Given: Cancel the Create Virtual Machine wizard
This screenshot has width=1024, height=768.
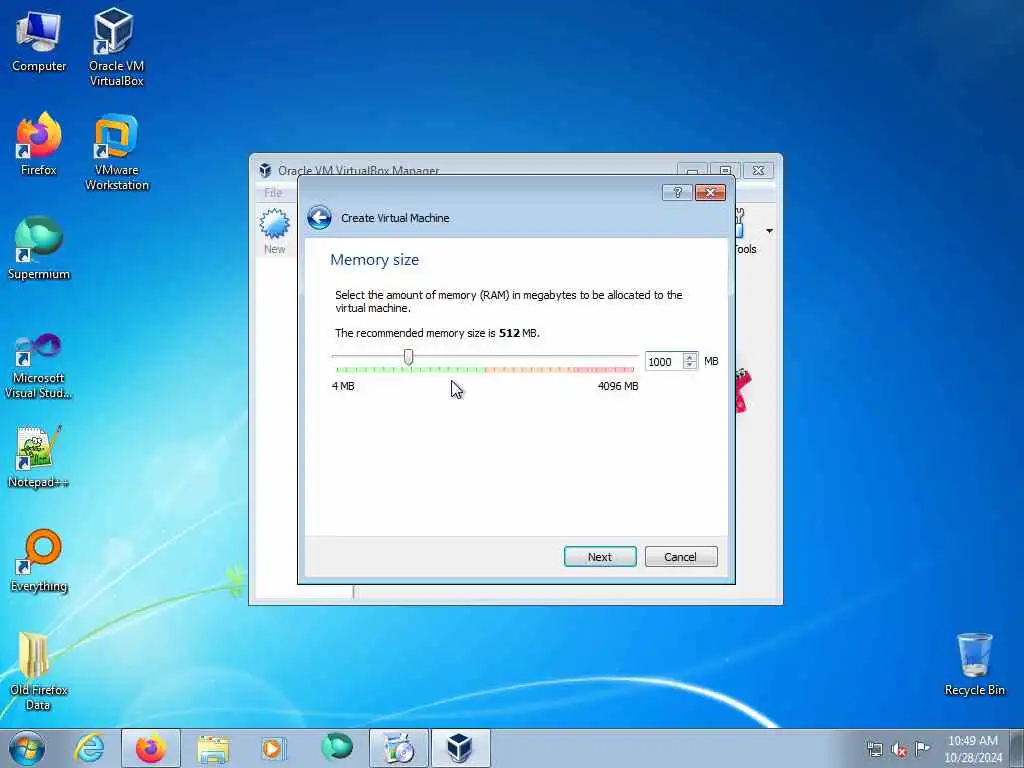Looking at the screenshot, I should point(680,556).
